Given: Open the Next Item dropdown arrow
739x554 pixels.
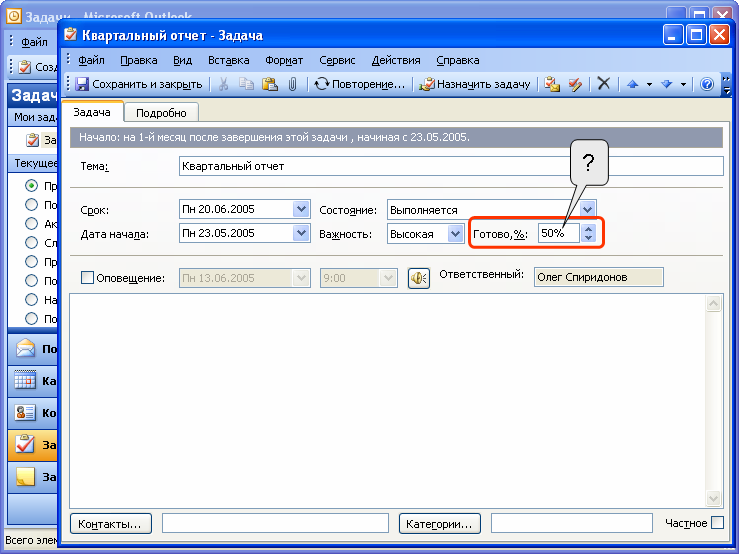Looking at the screenshot, I should (683, 84).
